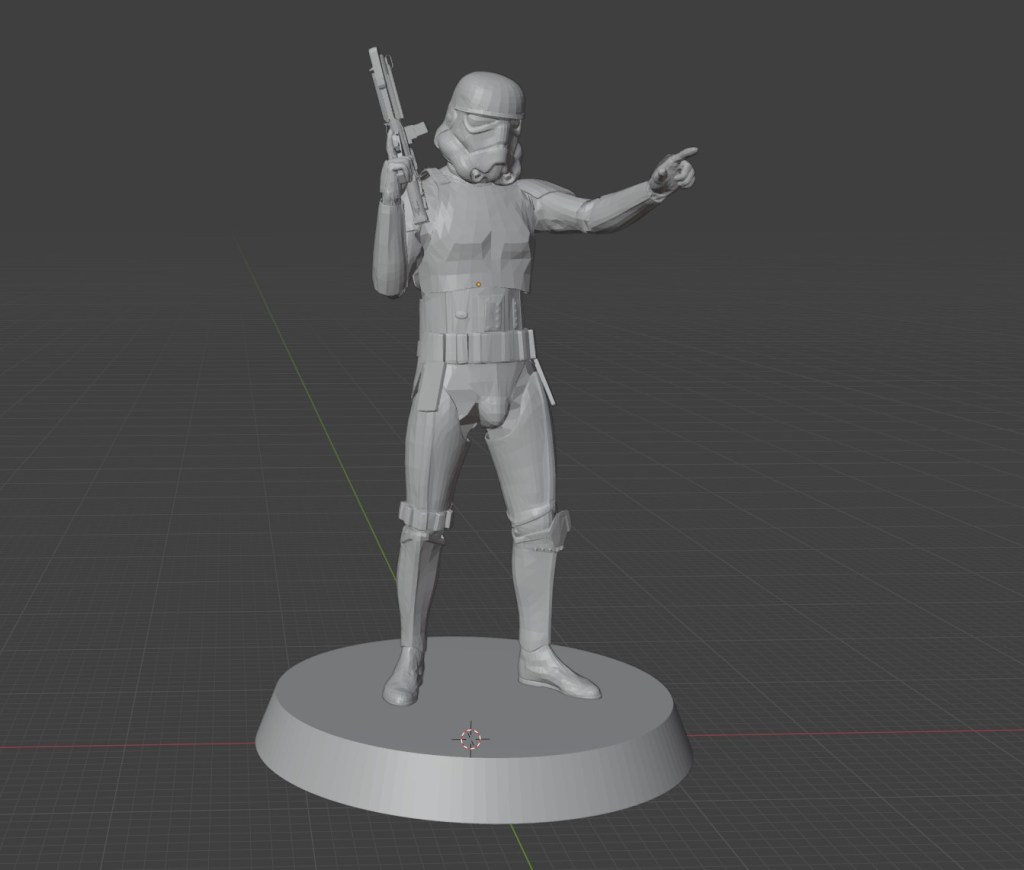Click the 3D cursor on the round base
The image size is (1024, 870).
pos(469,739)
